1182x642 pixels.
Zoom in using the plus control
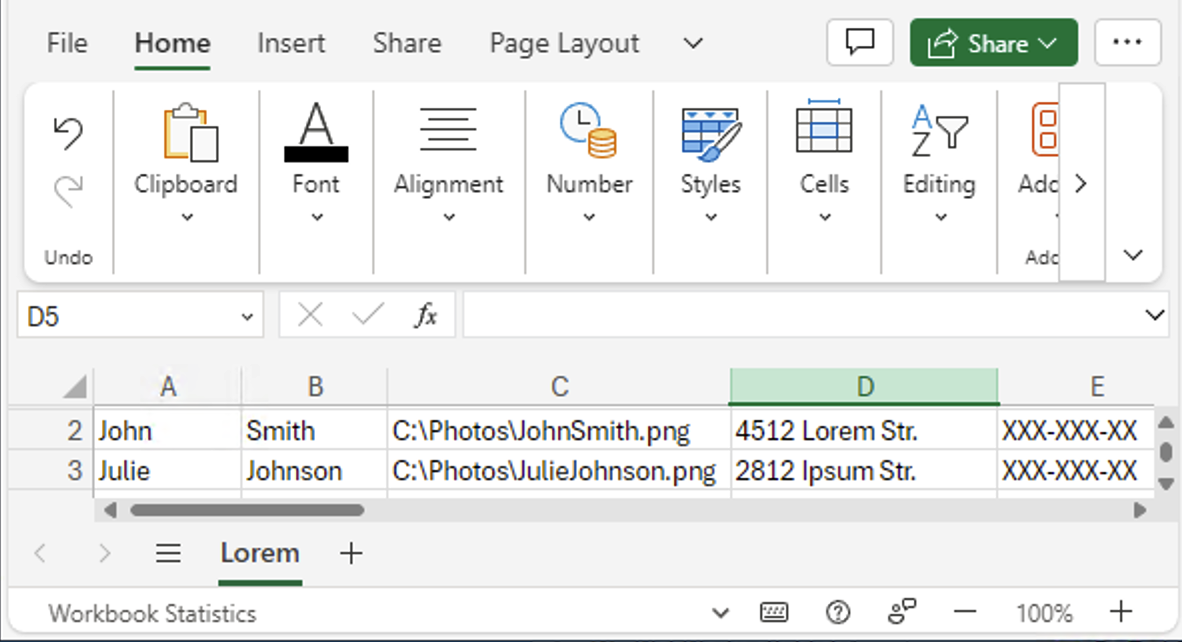tap(1120, 612)
